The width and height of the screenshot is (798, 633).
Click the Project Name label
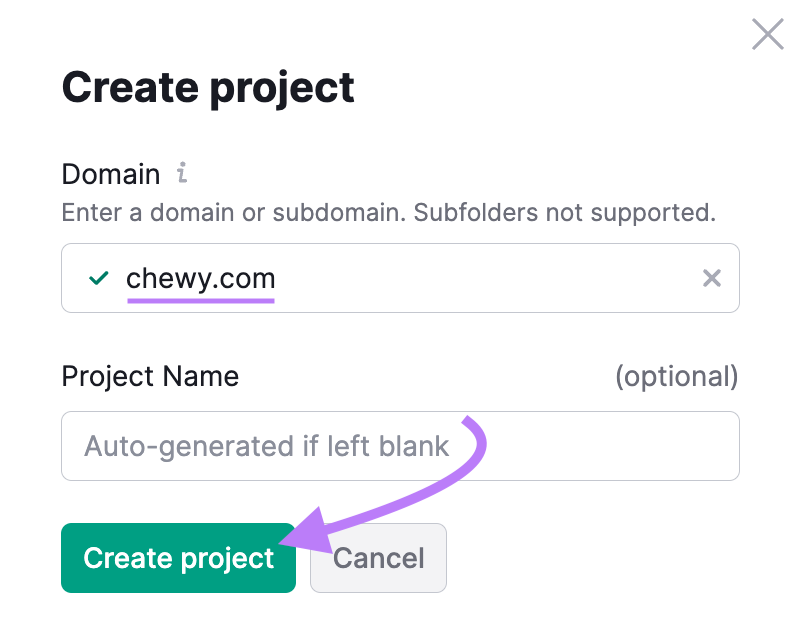(x=150, y=377)
